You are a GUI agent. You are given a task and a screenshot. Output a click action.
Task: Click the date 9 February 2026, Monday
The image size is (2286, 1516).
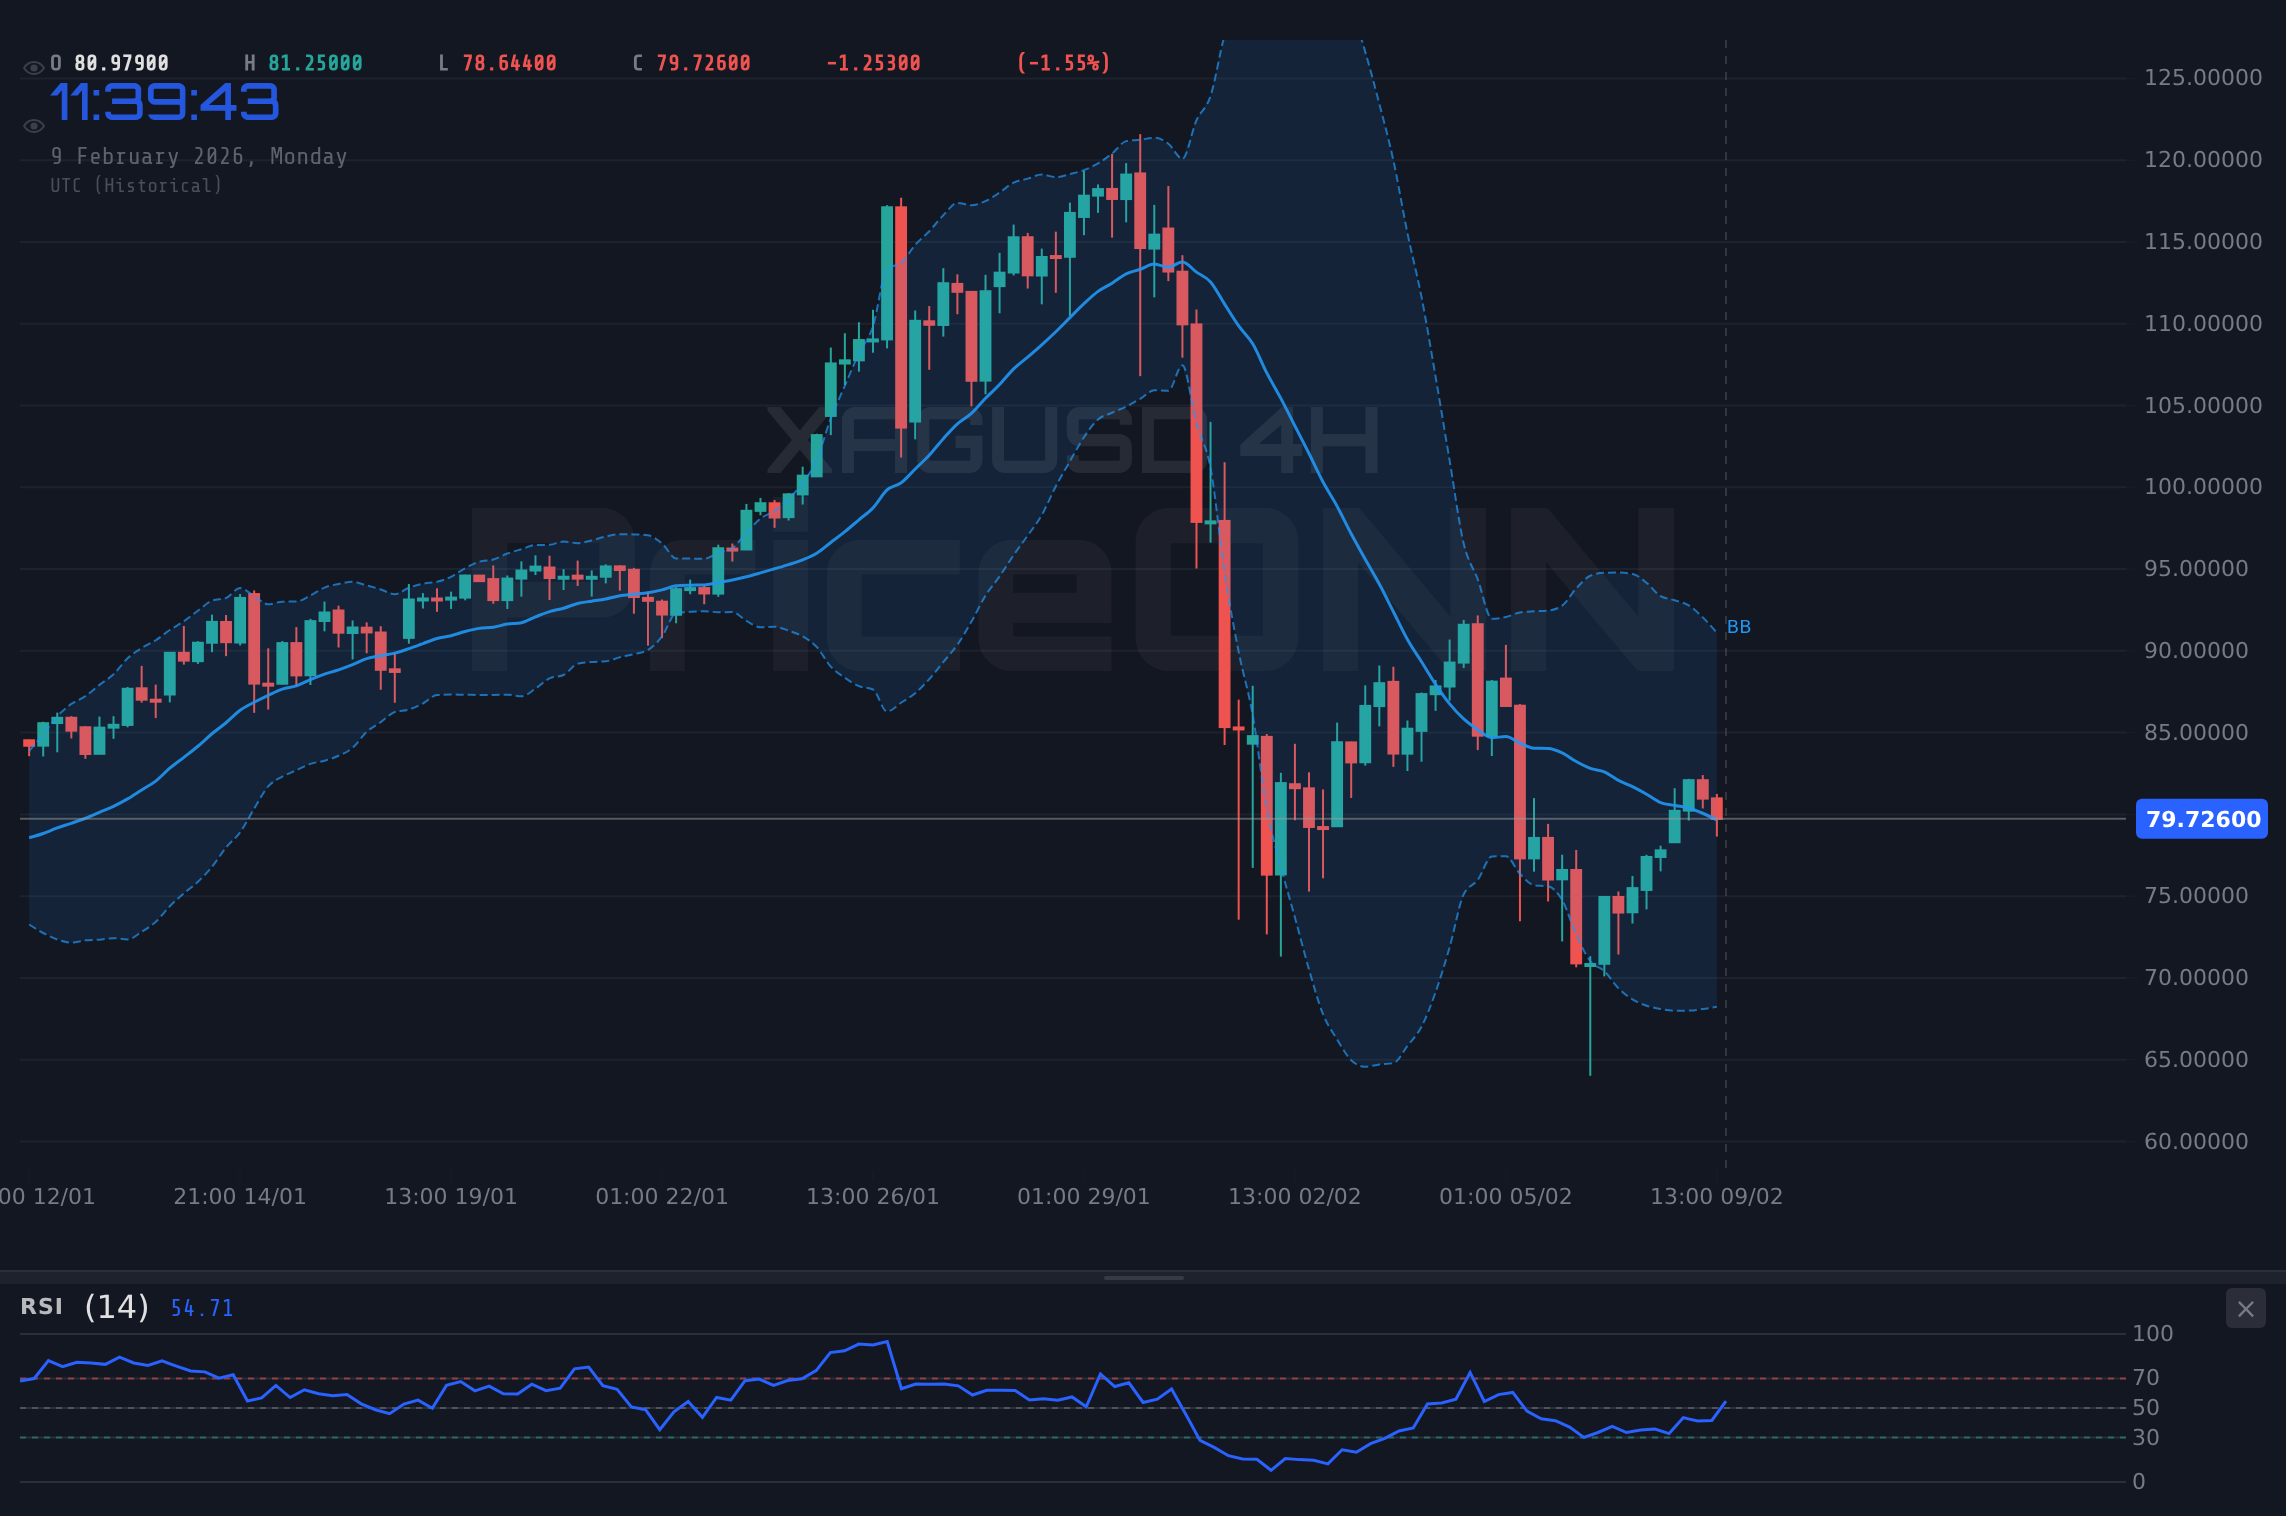199,157
